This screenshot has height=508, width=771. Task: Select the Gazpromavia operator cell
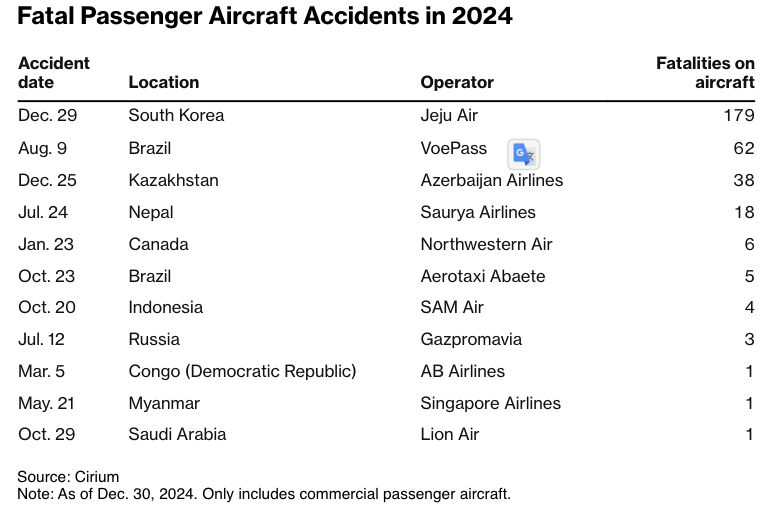(471, 339)
